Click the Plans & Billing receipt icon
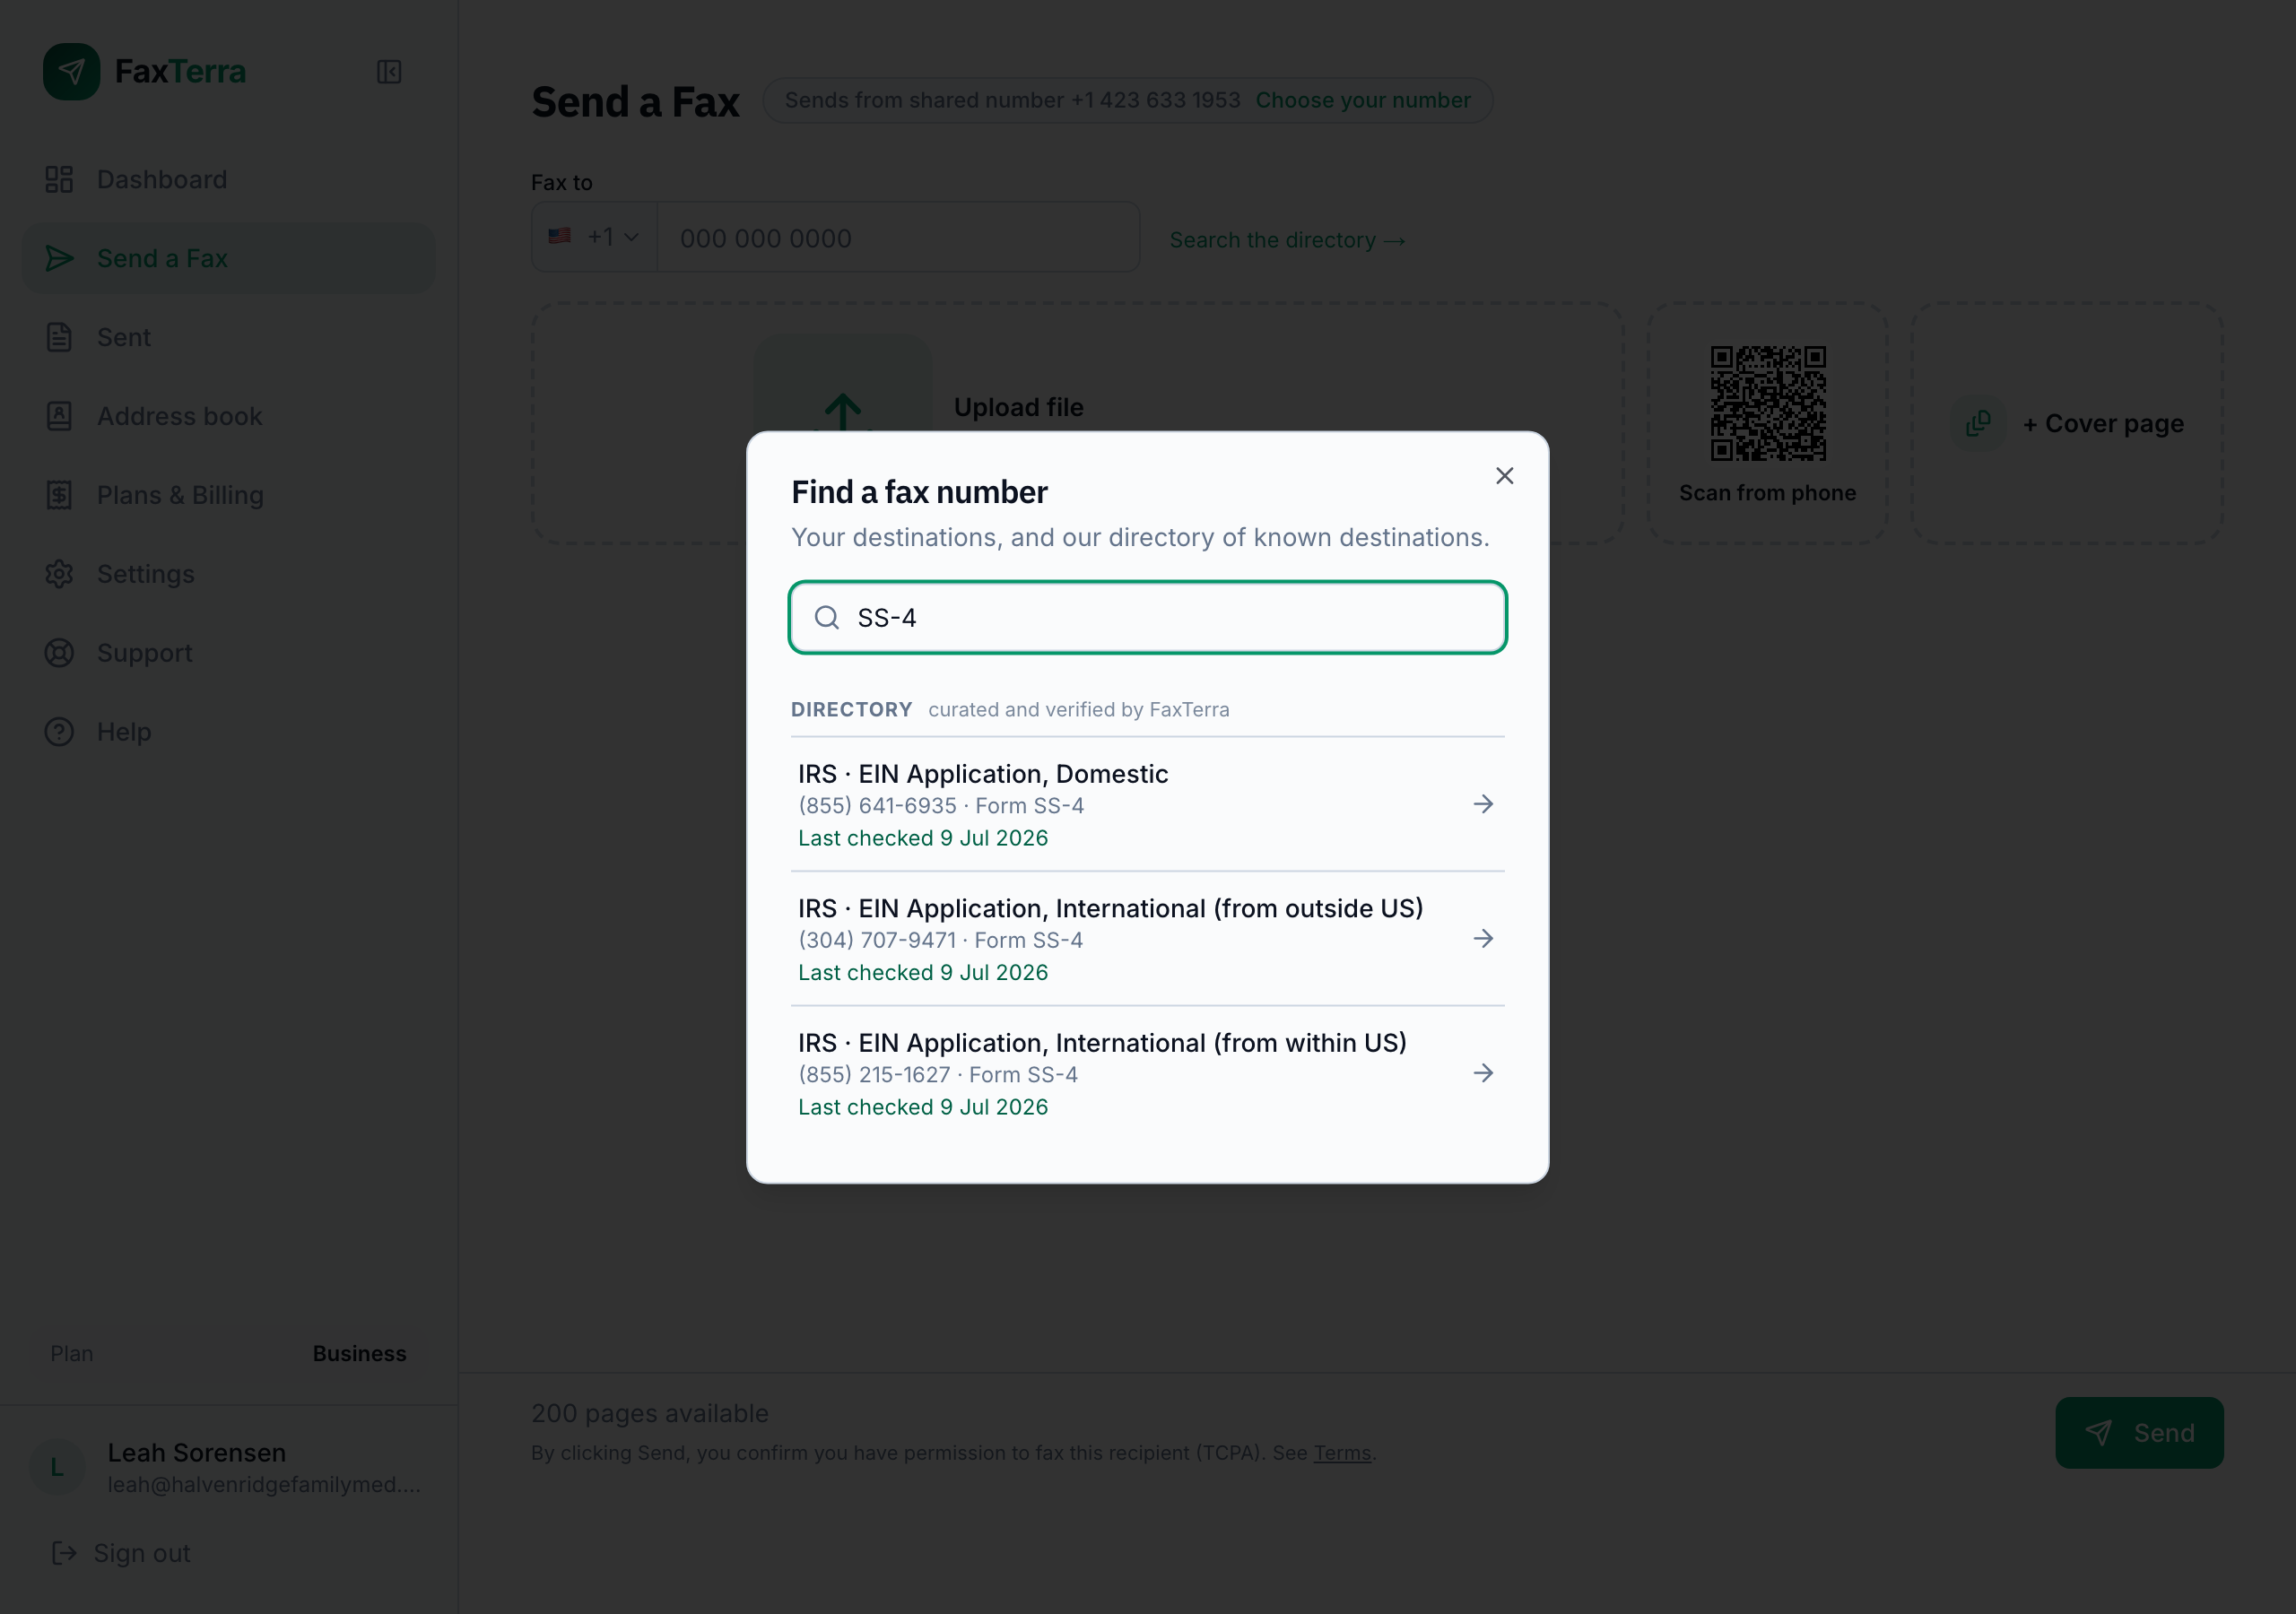2296x1614 pixels. (59, 495)
